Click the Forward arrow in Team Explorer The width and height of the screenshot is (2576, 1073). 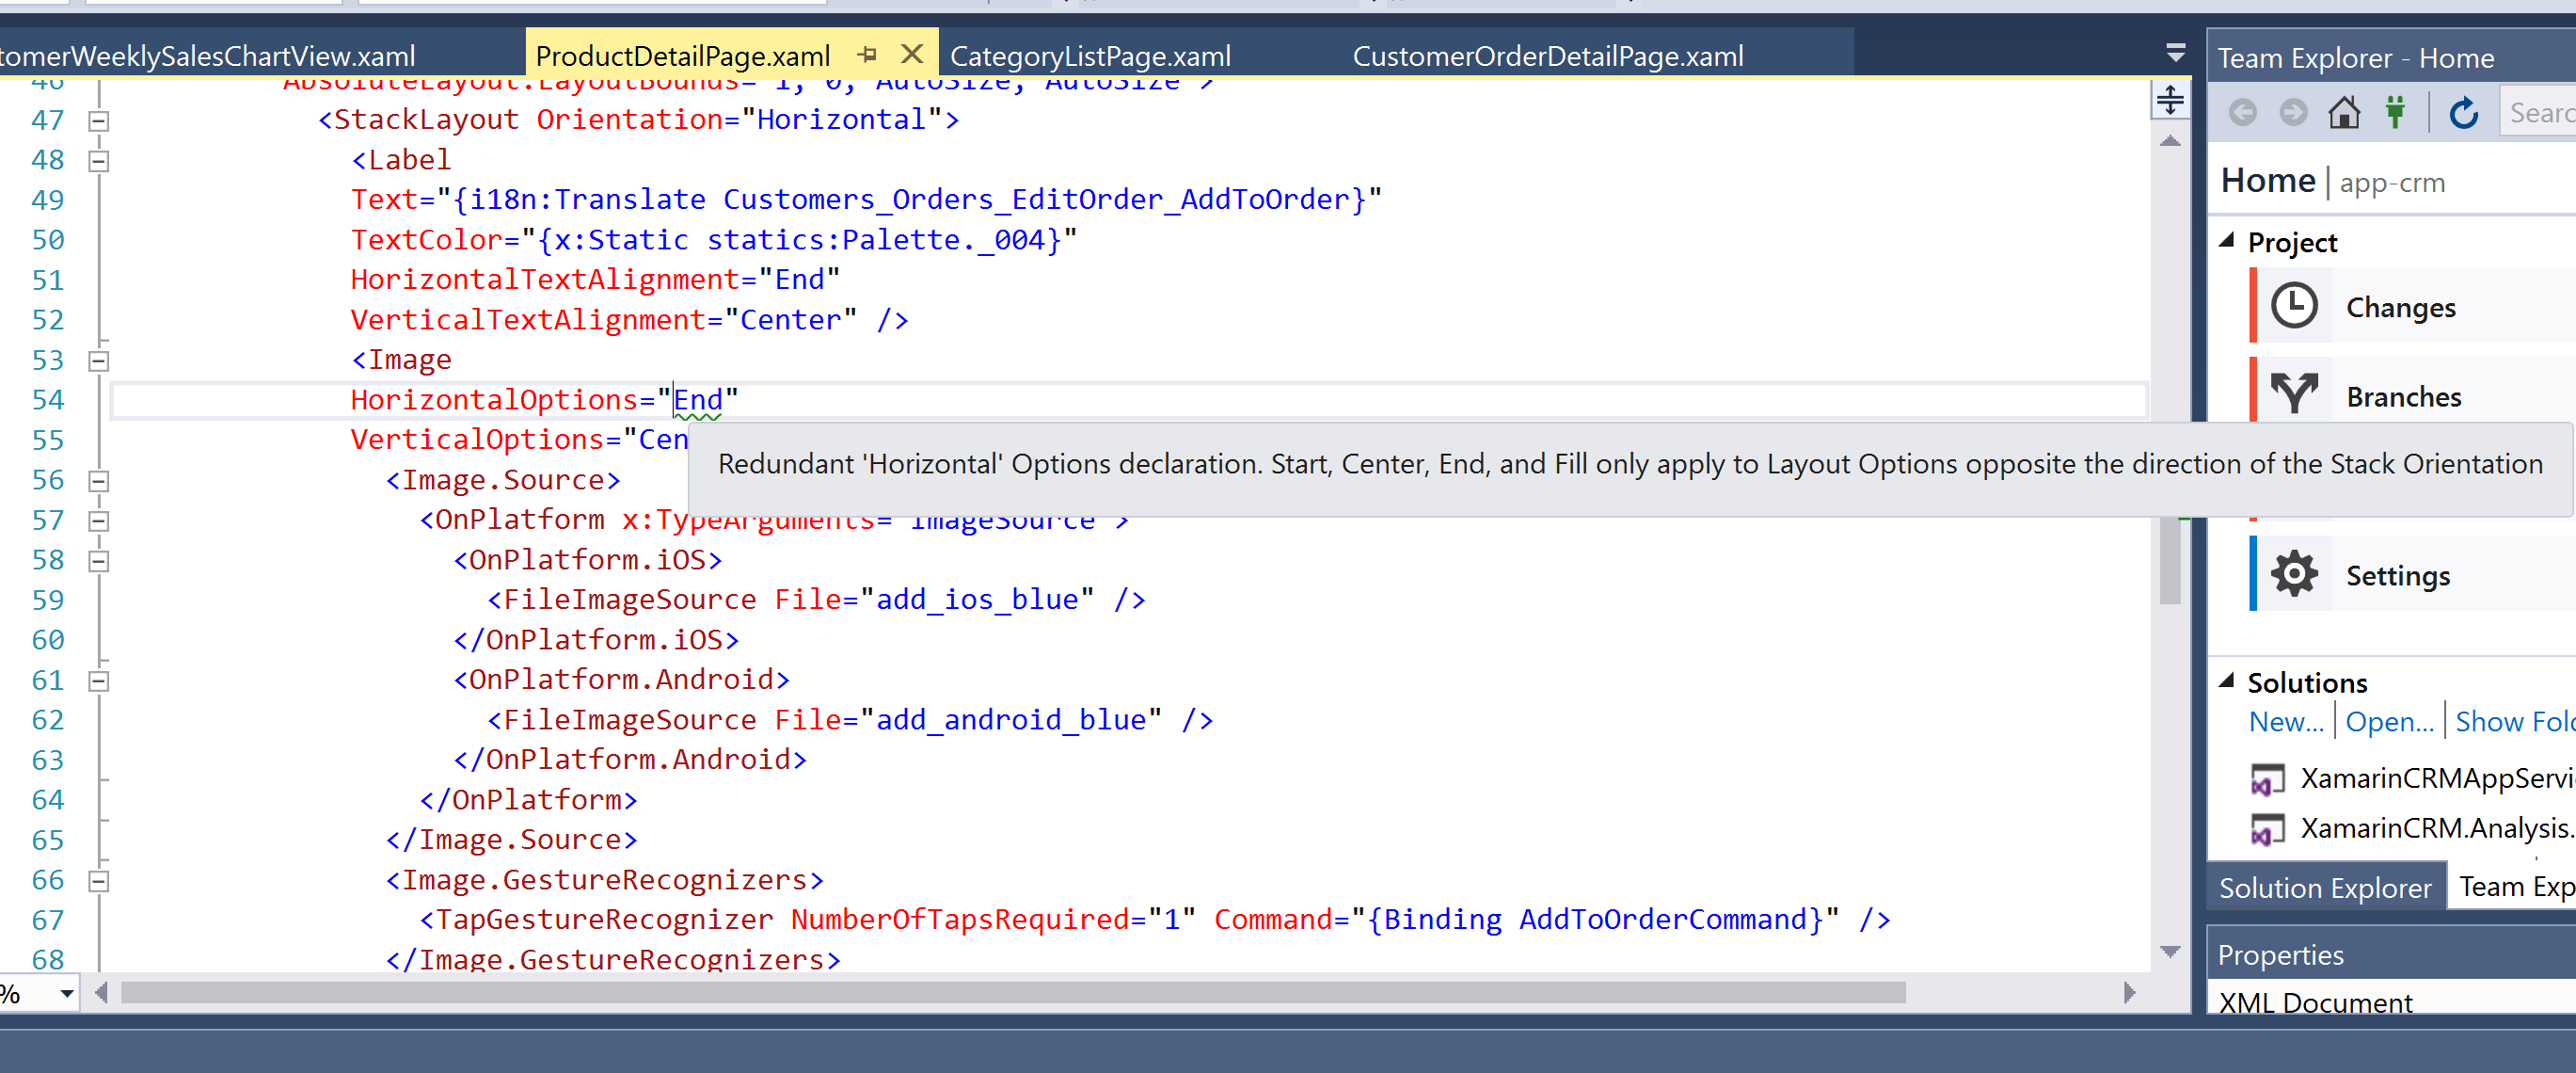point(2293,113)
